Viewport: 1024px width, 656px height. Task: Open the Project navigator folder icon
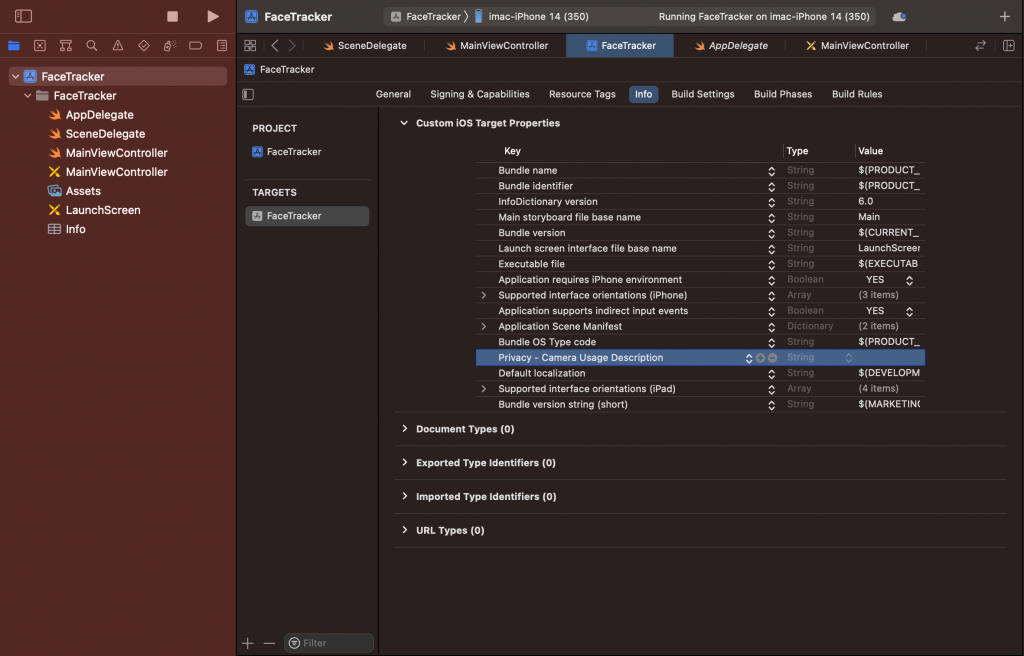tap(14, 46)
